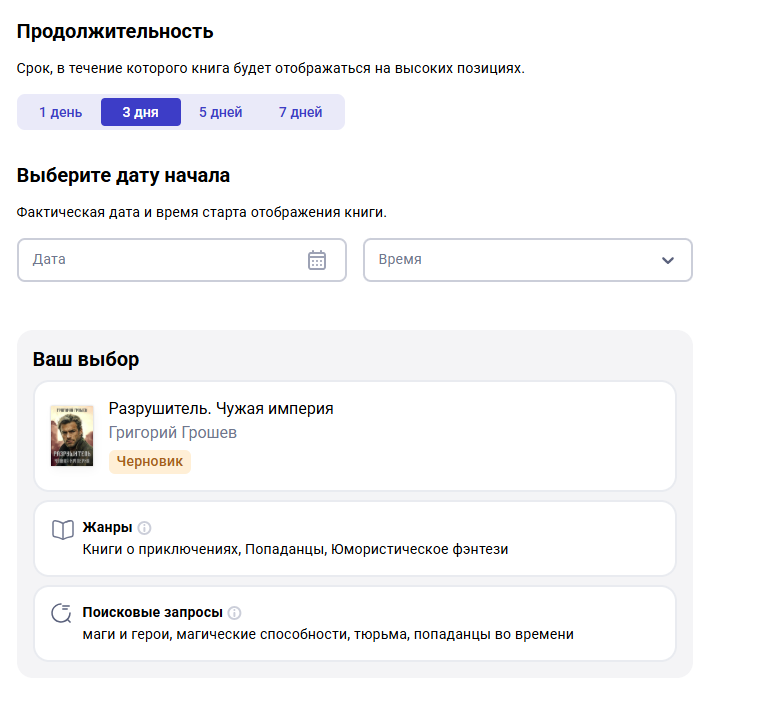The width and height of the screenshot is (777, 709).
Task: Click the Продолжительность heading
Action: [x=115, y=32]
